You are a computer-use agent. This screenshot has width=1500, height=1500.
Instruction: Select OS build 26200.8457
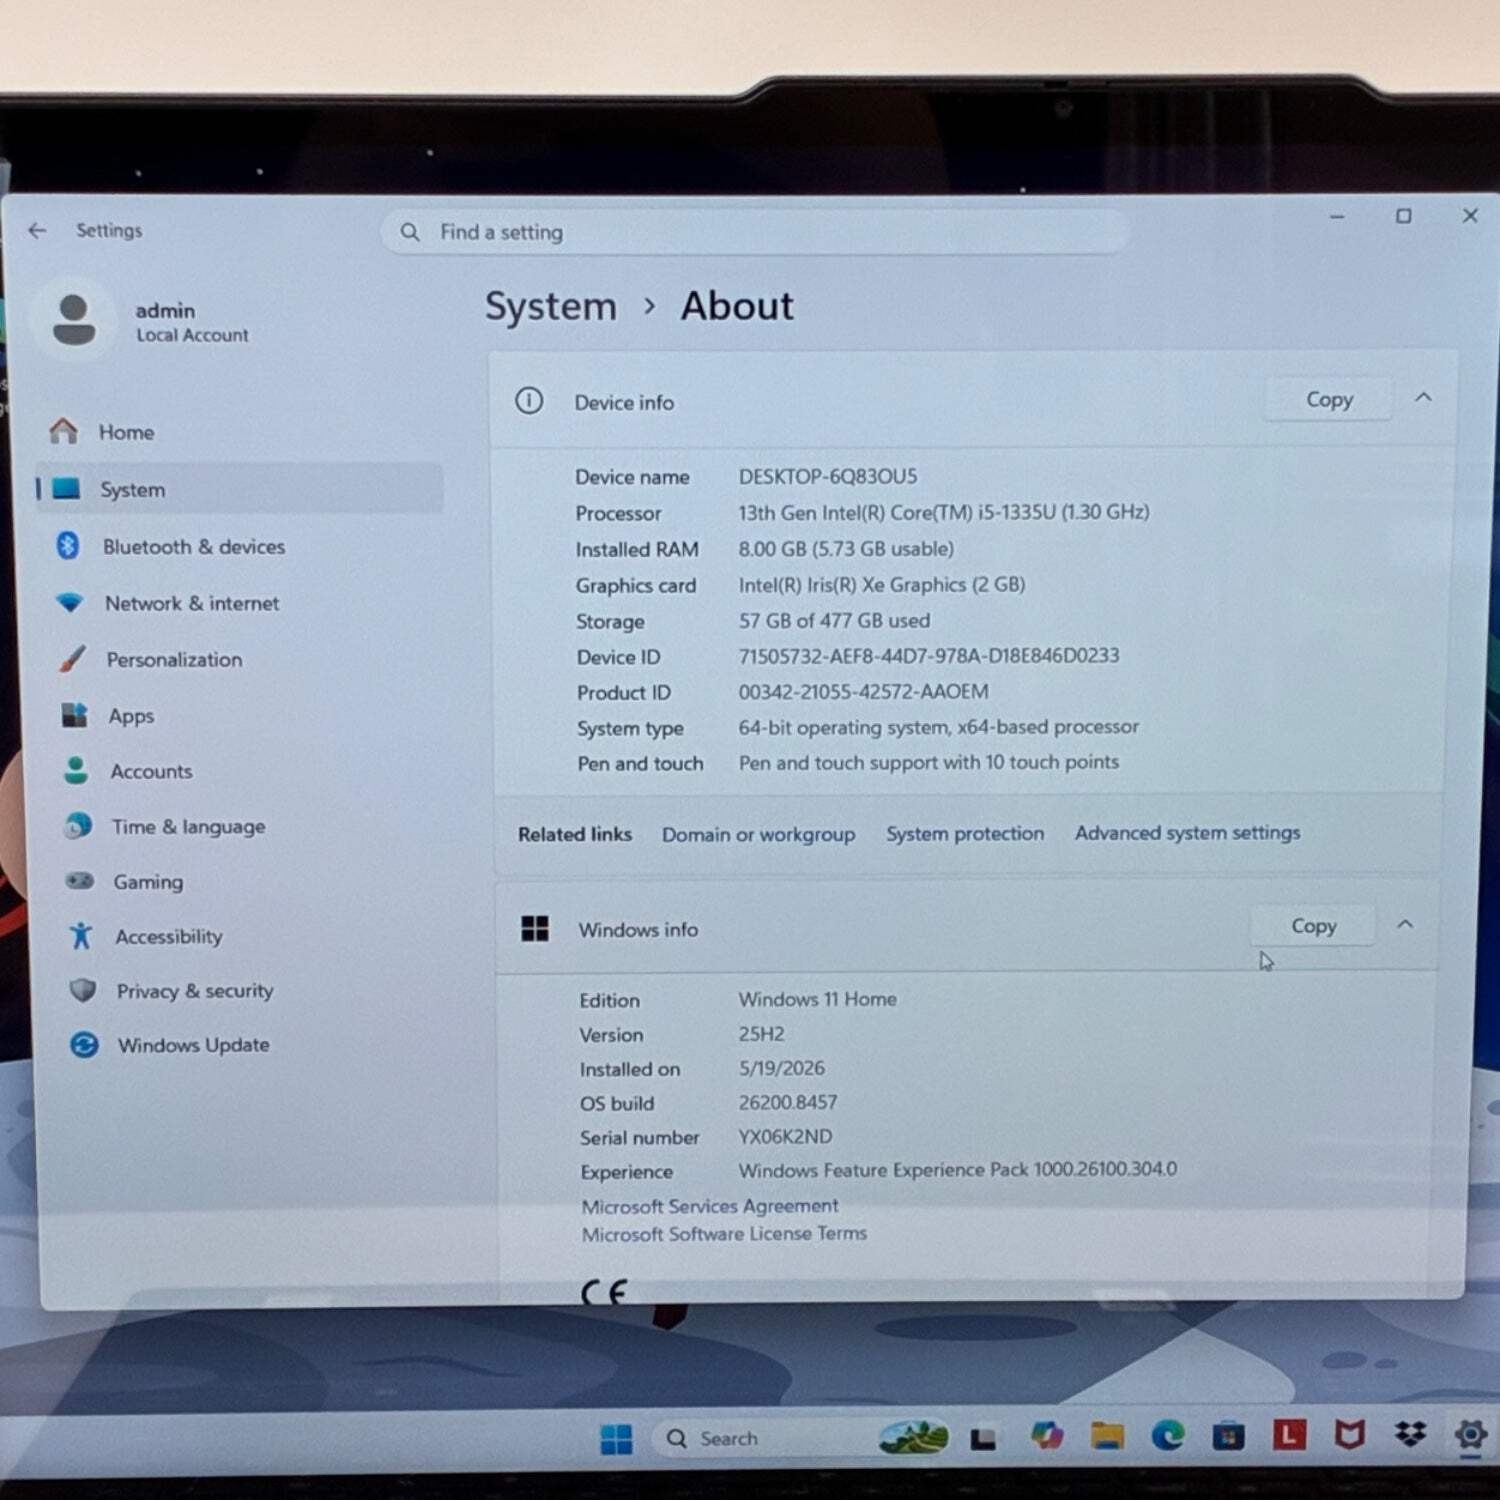click(787, 1102)
